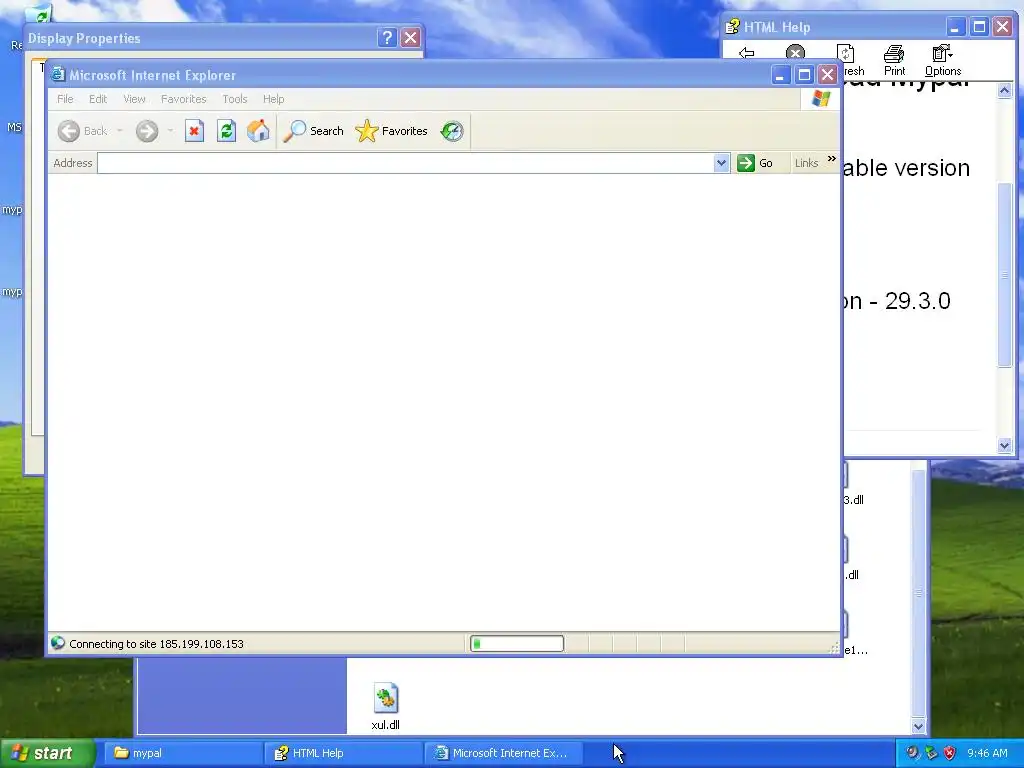Click the status bar globe icon
1024x768 pixels.
tap(58, 643)
